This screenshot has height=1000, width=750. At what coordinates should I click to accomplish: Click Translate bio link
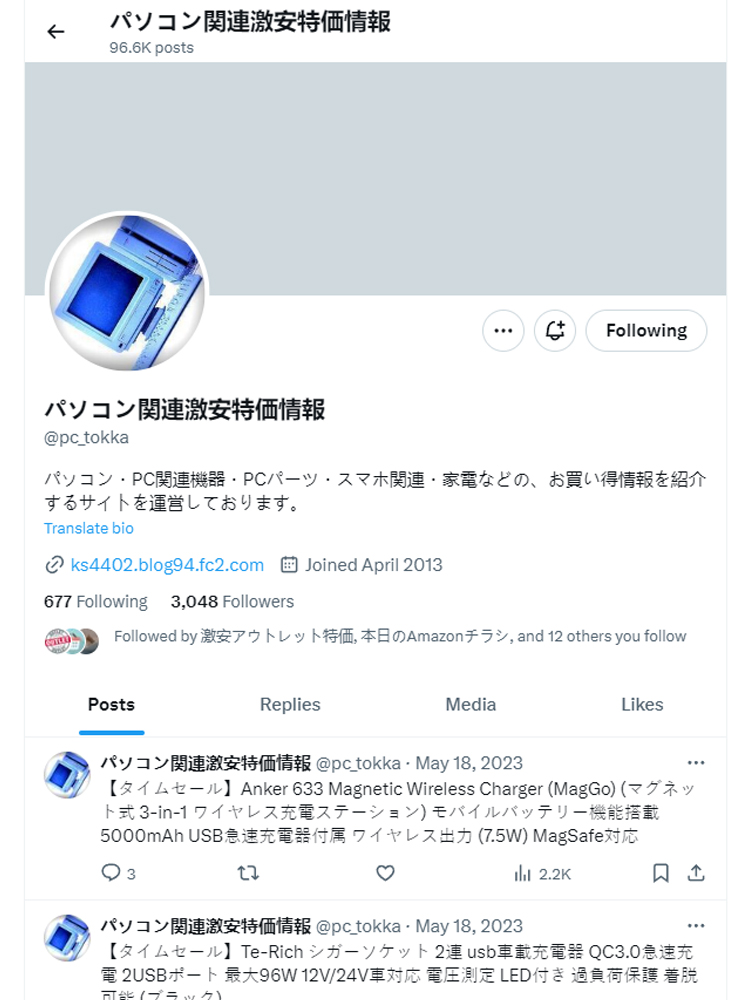(89, 529)
